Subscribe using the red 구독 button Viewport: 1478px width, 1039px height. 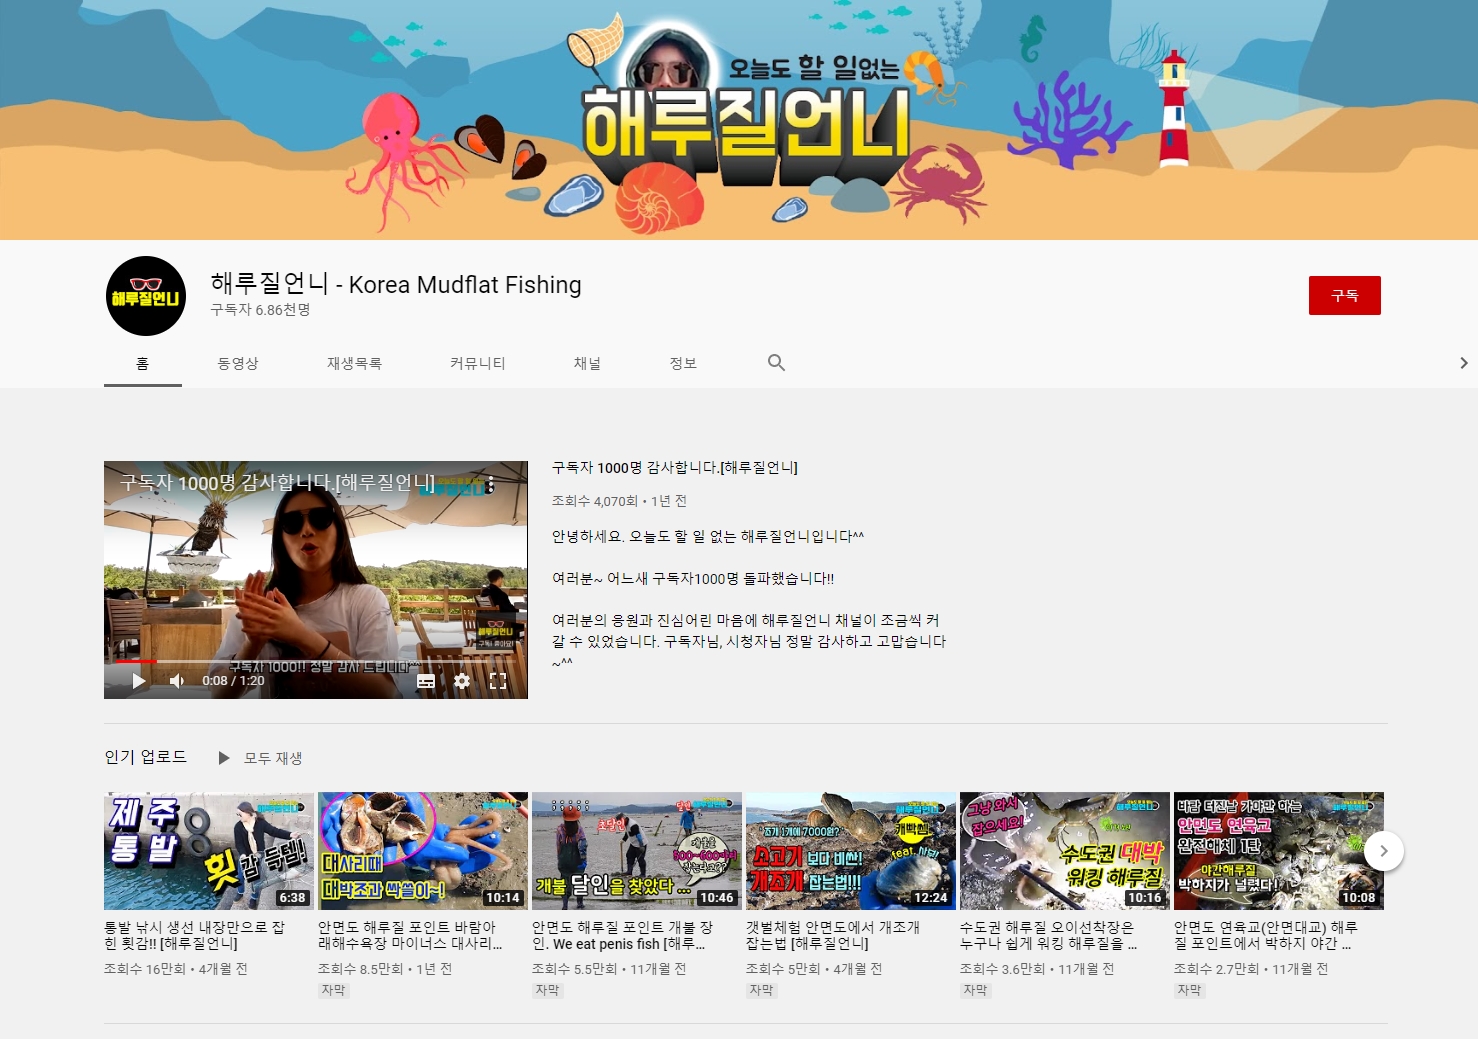pyautogui.click(x=1344, y=296)
